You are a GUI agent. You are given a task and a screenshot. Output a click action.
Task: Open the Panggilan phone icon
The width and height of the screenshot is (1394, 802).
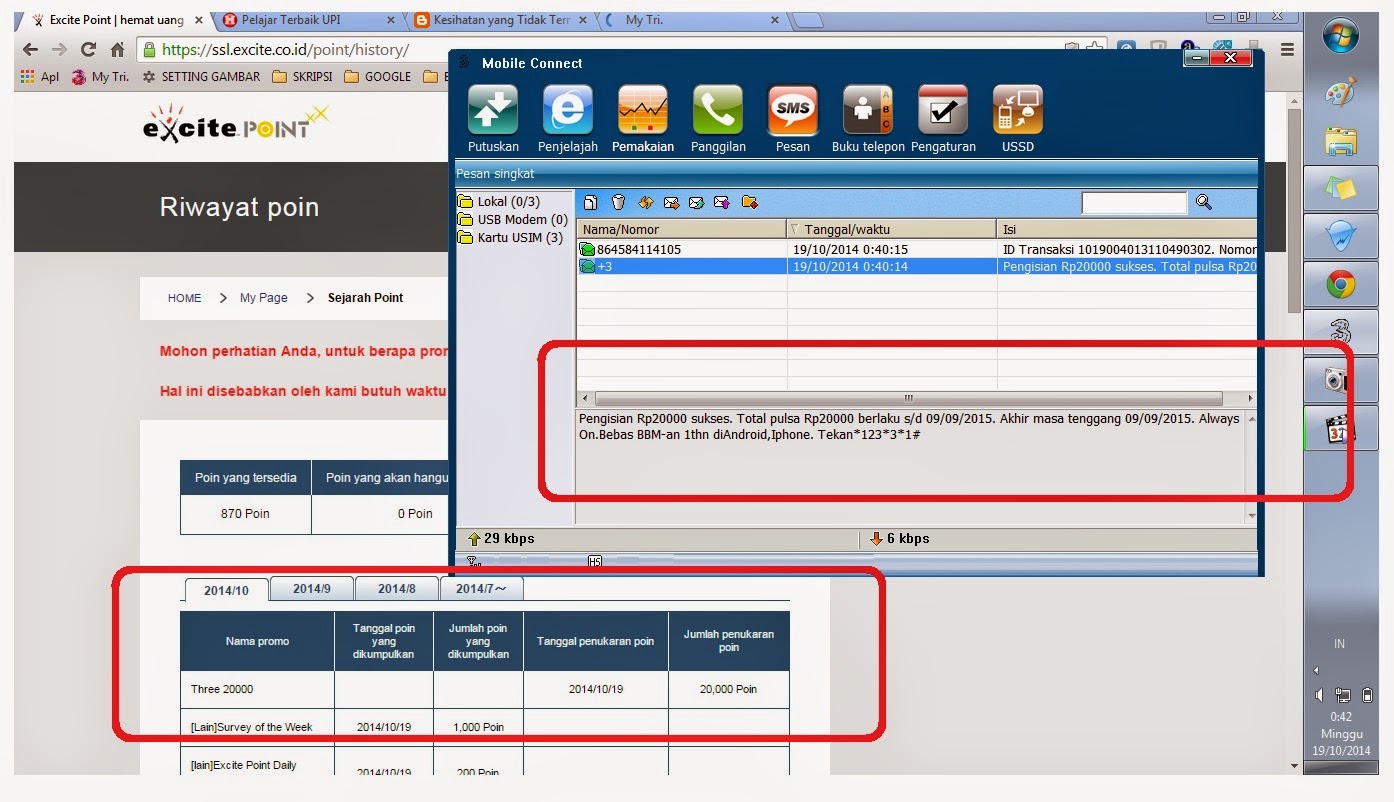click(718, 110)
